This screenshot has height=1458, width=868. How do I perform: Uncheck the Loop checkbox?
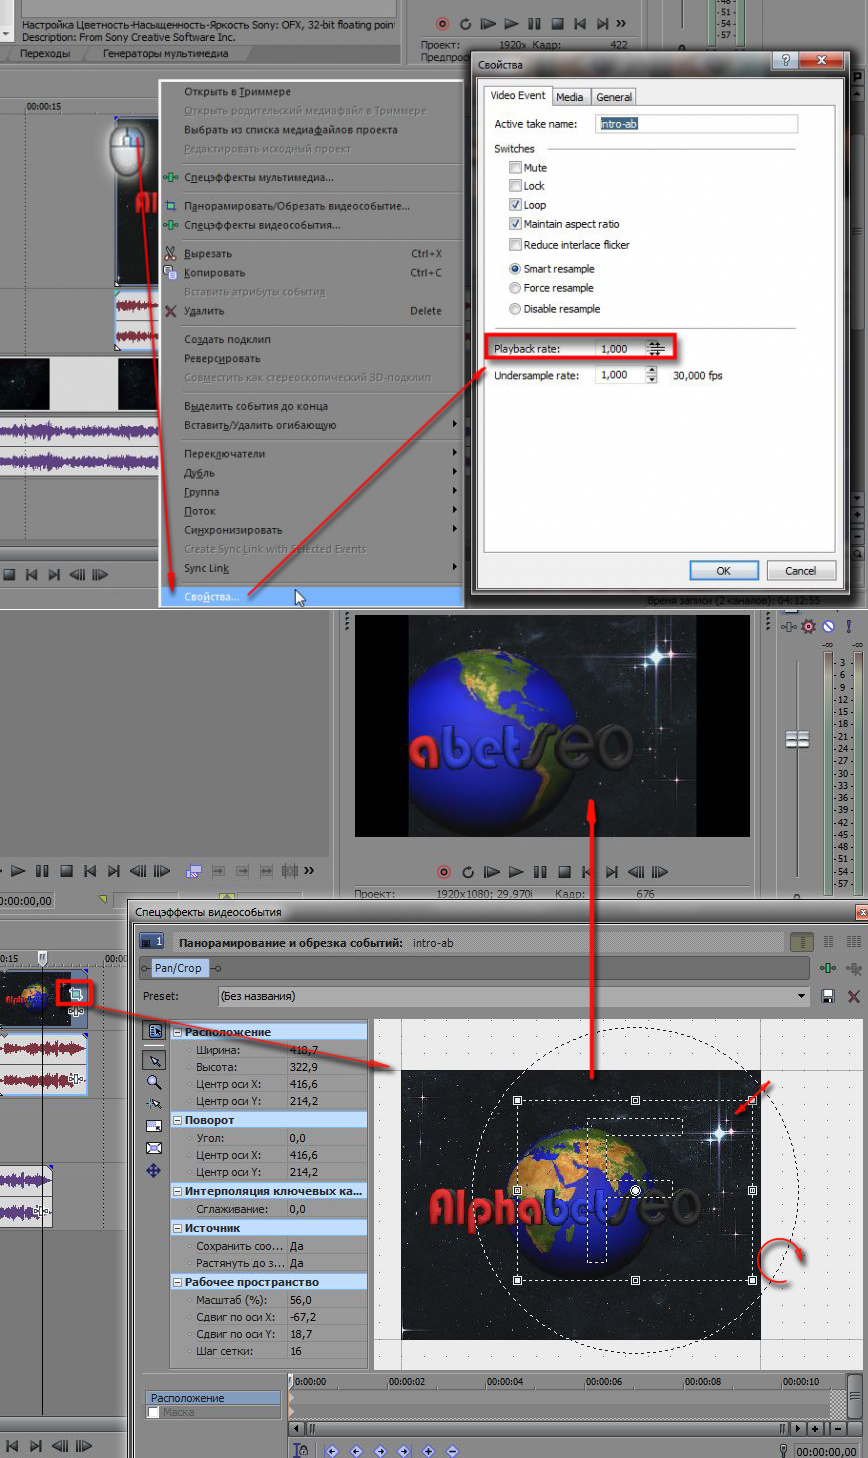pyautogui.click(x=516, y=205)
